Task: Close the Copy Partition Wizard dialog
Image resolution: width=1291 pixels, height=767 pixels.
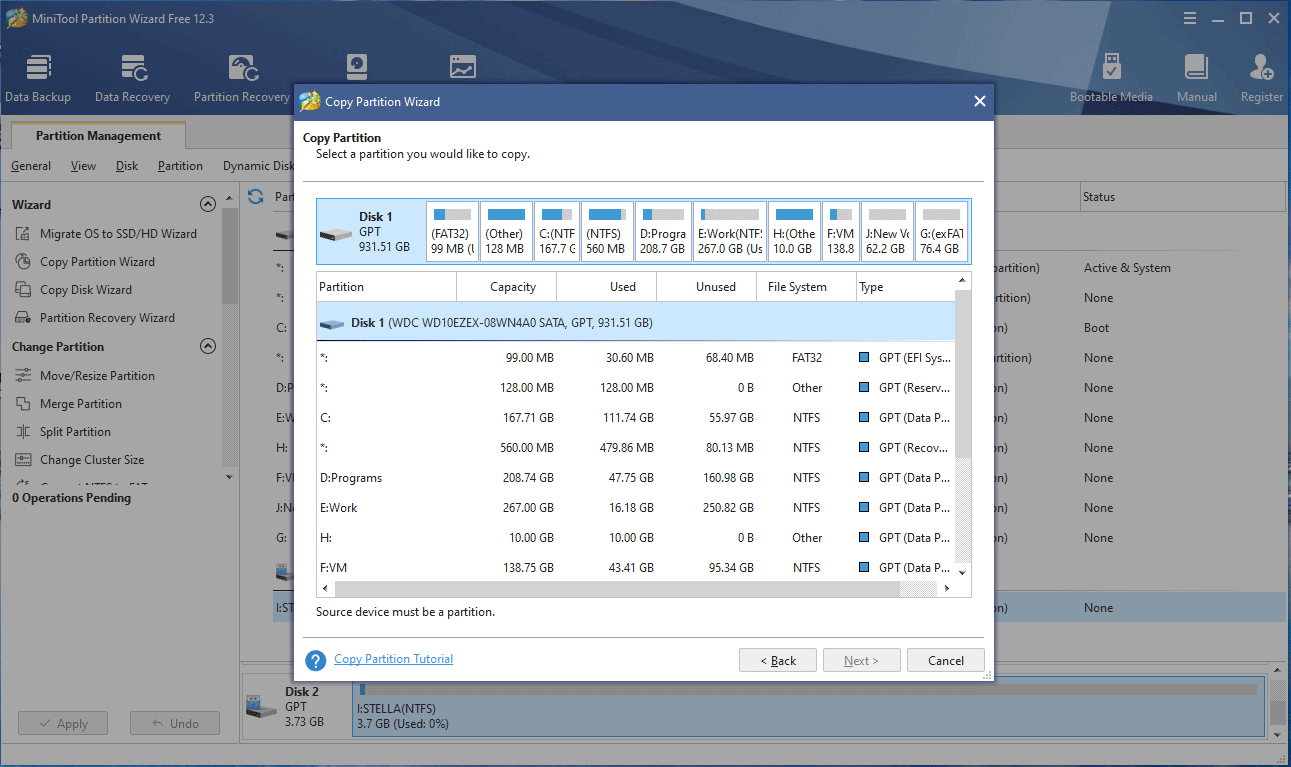Action: 980,101
